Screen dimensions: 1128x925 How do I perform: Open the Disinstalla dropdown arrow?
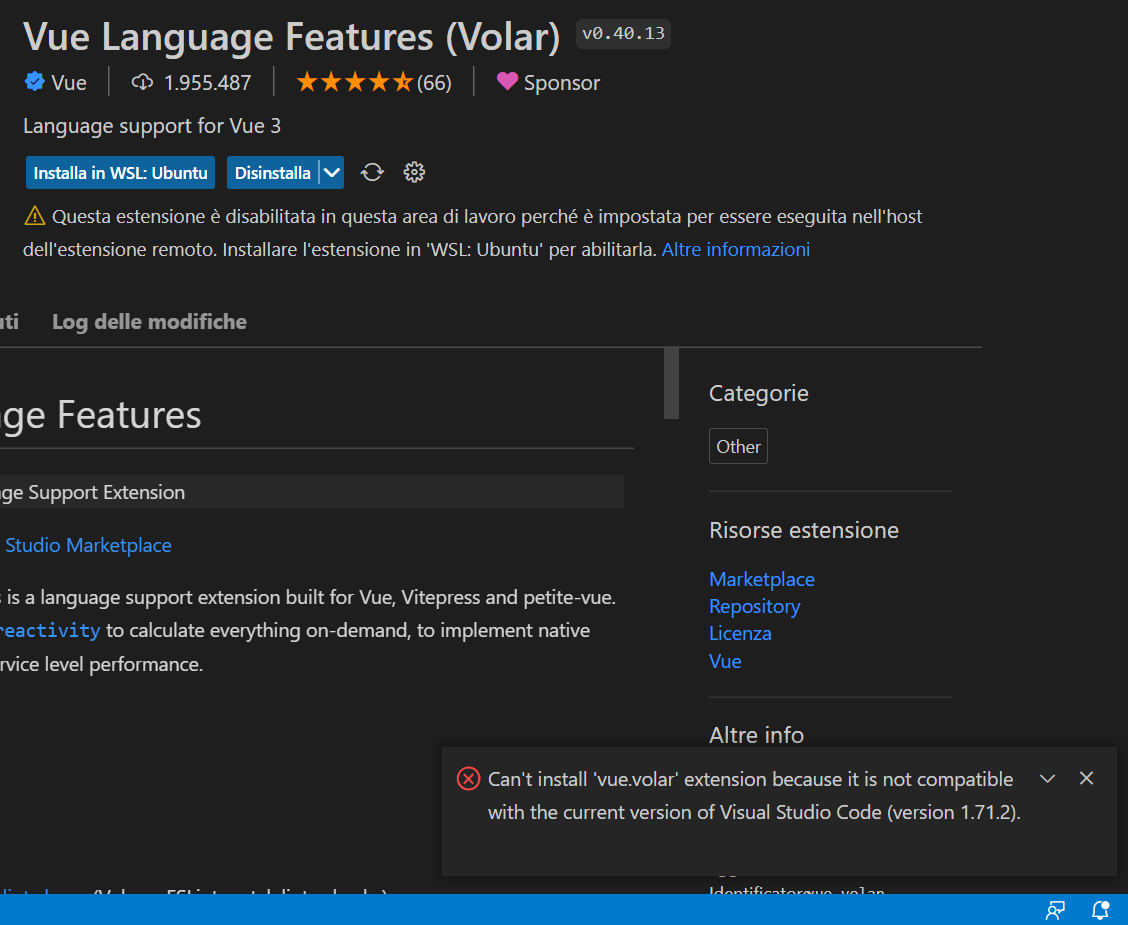332,172
